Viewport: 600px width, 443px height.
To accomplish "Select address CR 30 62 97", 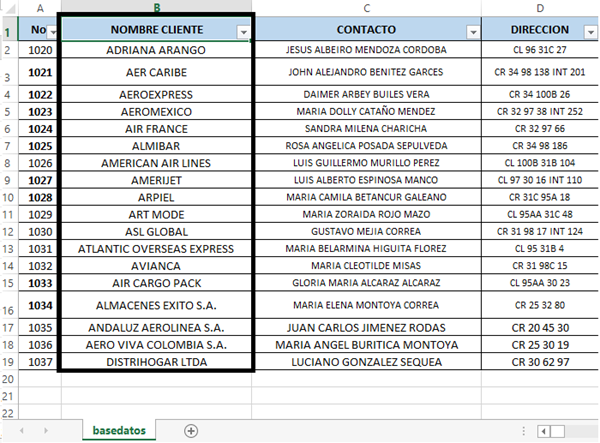I will 540,362.
